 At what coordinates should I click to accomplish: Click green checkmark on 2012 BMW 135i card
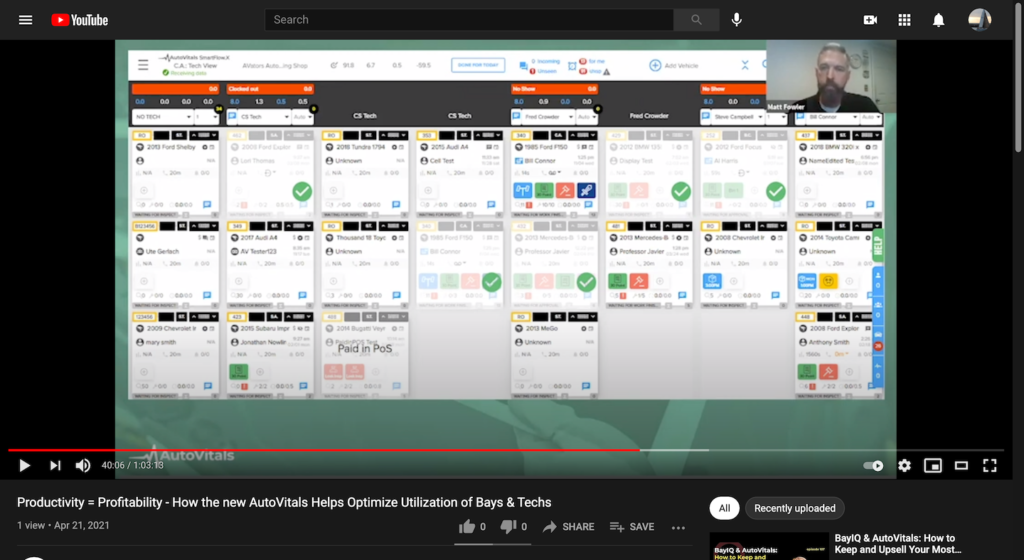tap(680, 191)
